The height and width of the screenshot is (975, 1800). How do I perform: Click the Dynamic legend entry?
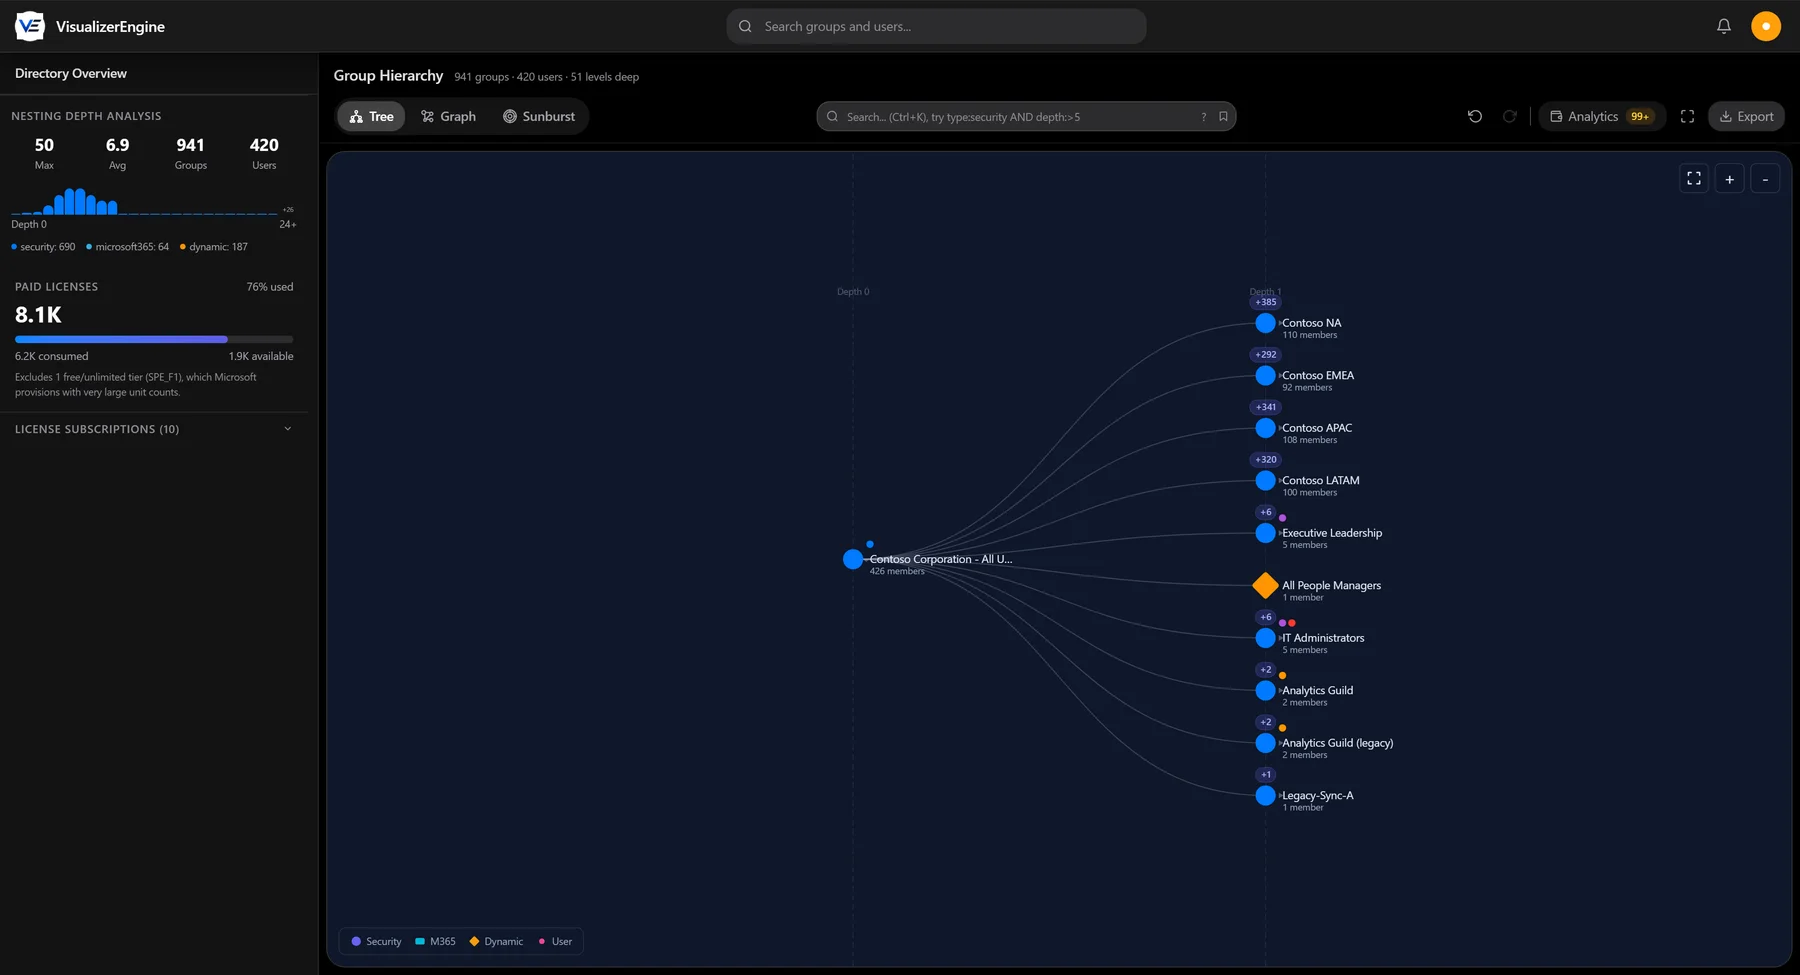pos(496,942)
